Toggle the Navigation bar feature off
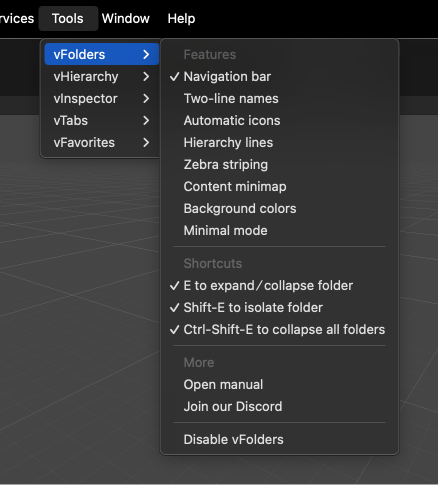The image size is (438, 485). tap(279, 77)
